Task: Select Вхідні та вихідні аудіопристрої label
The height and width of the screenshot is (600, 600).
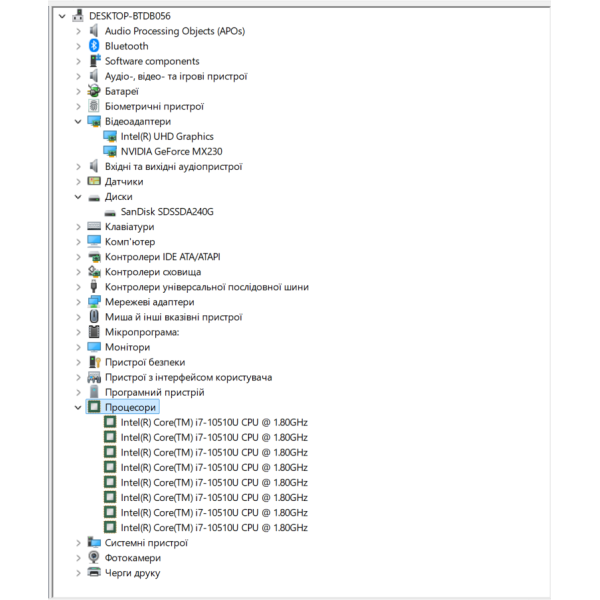Action: pos(174,166)
